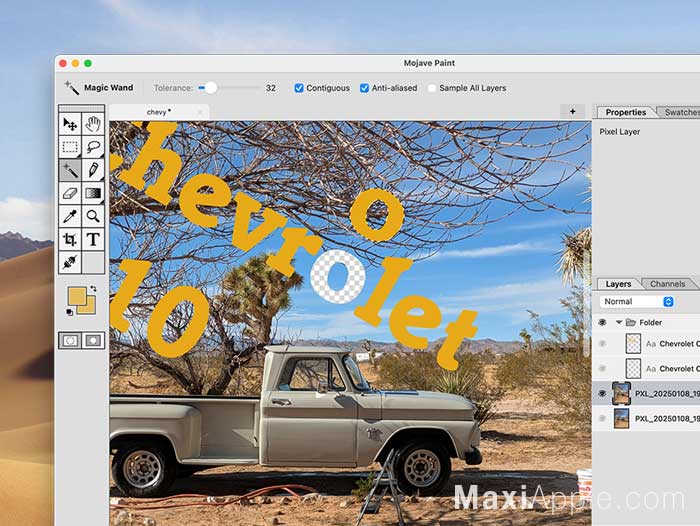Switch to the Swatches tab

[x=681, y=112]
